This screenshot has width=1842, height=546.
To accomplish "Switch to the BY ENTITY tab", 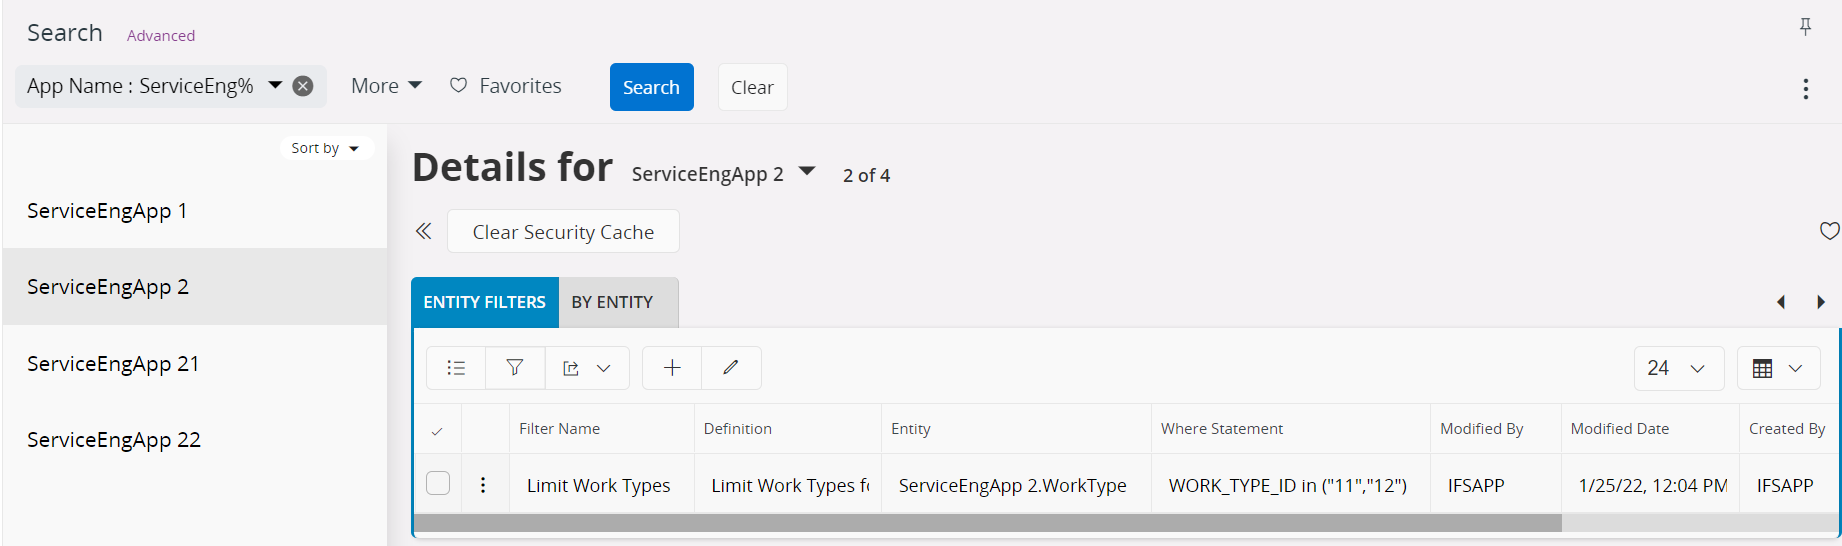I will point(612,302).
